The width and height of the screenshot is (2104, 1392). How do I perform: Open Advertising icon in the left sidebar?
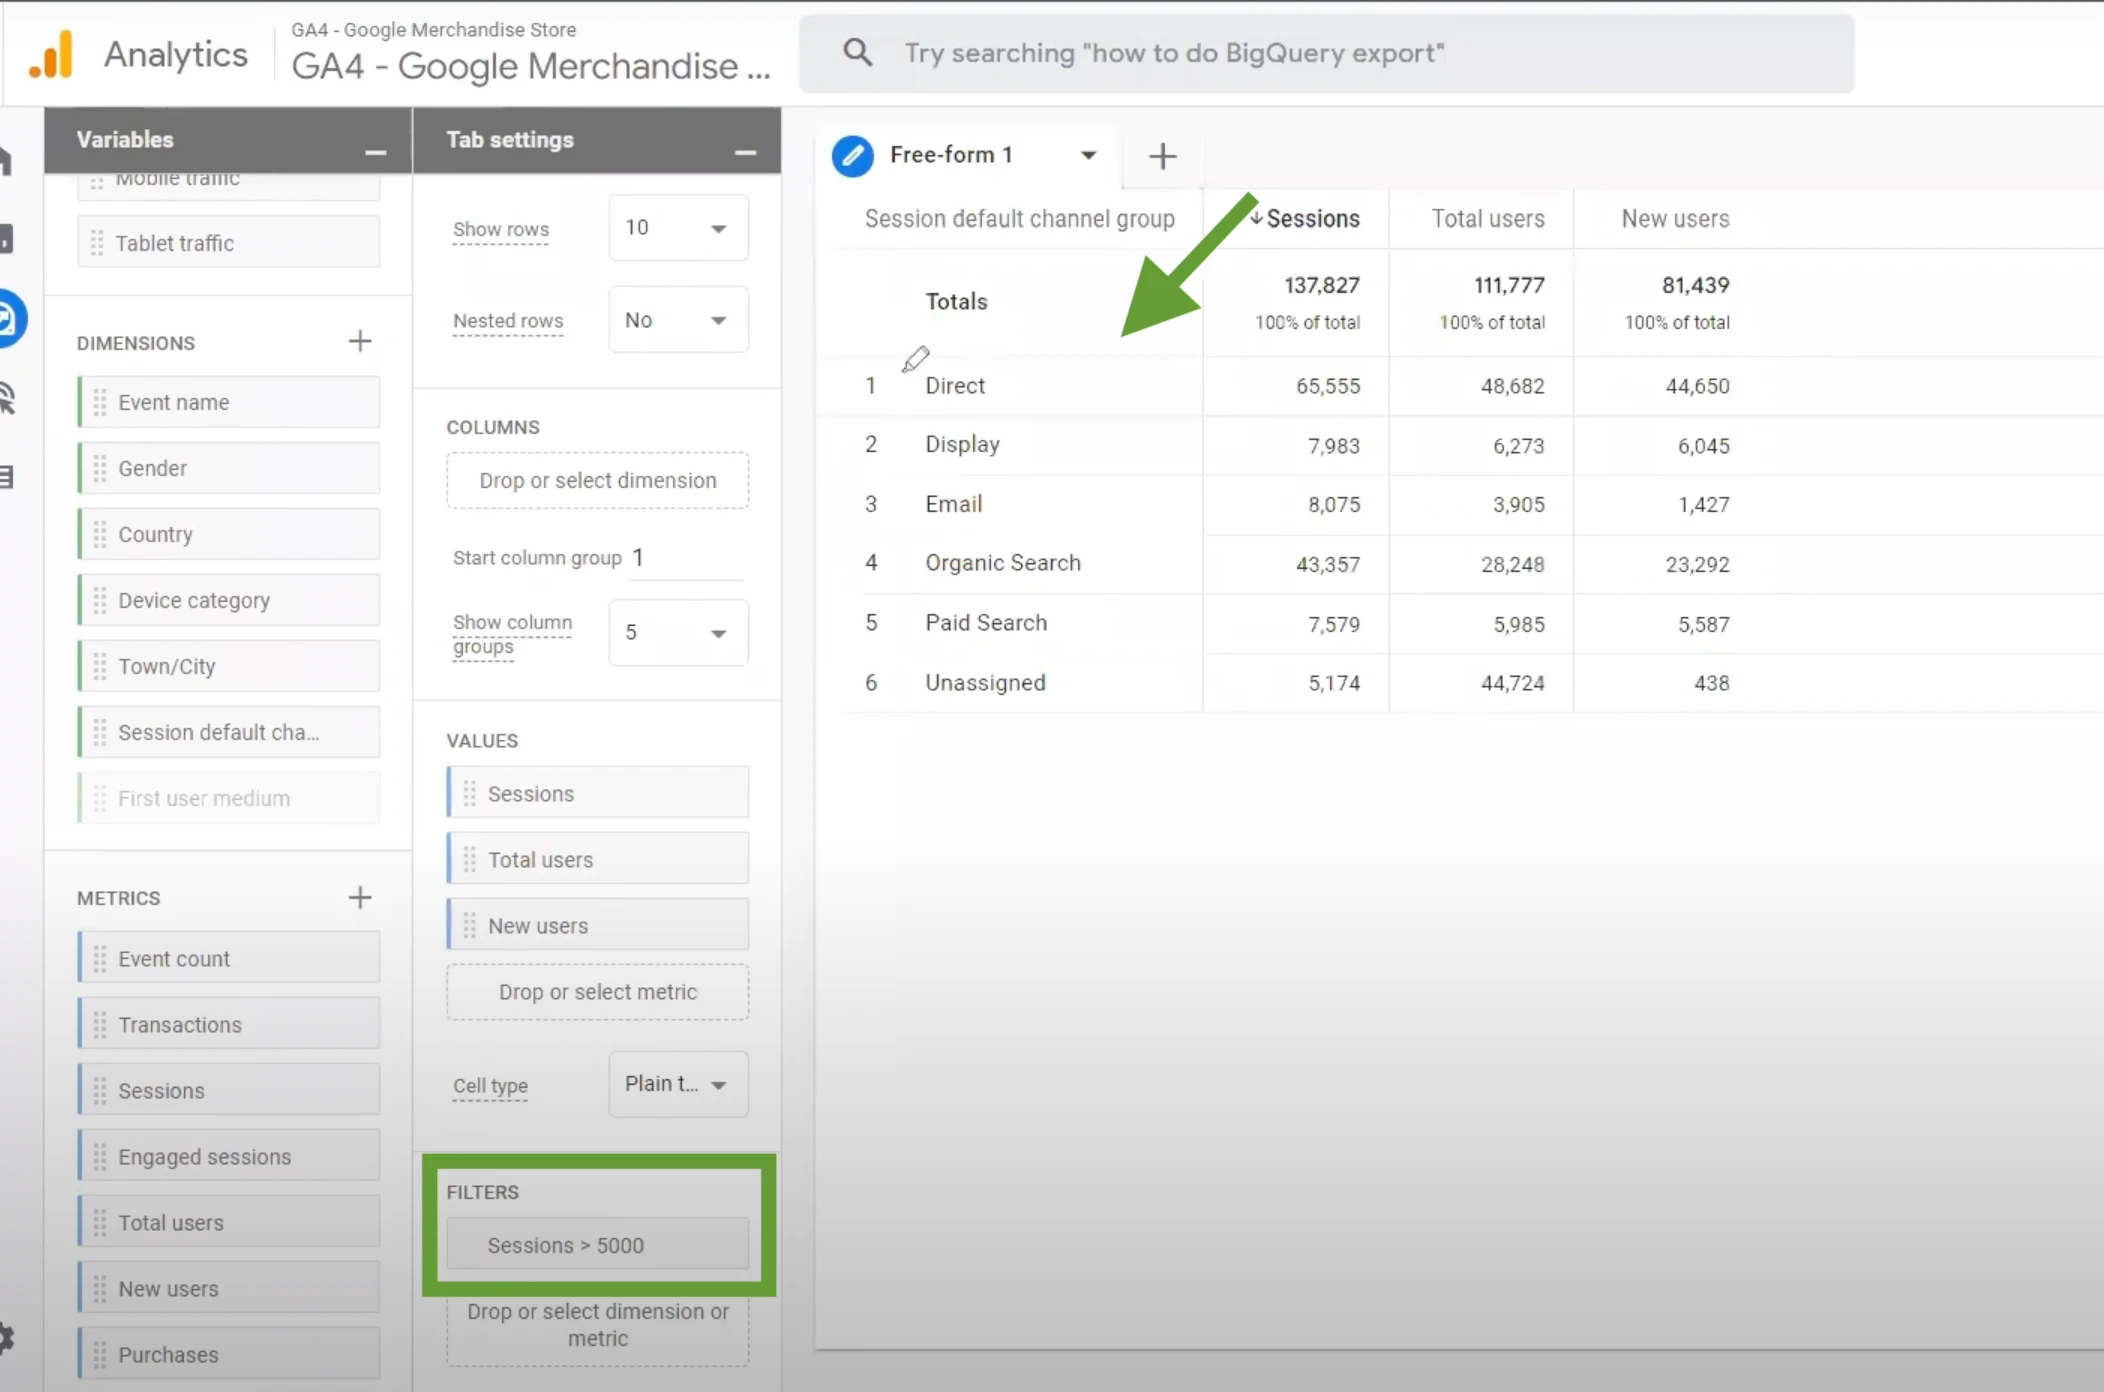point(7,398)
